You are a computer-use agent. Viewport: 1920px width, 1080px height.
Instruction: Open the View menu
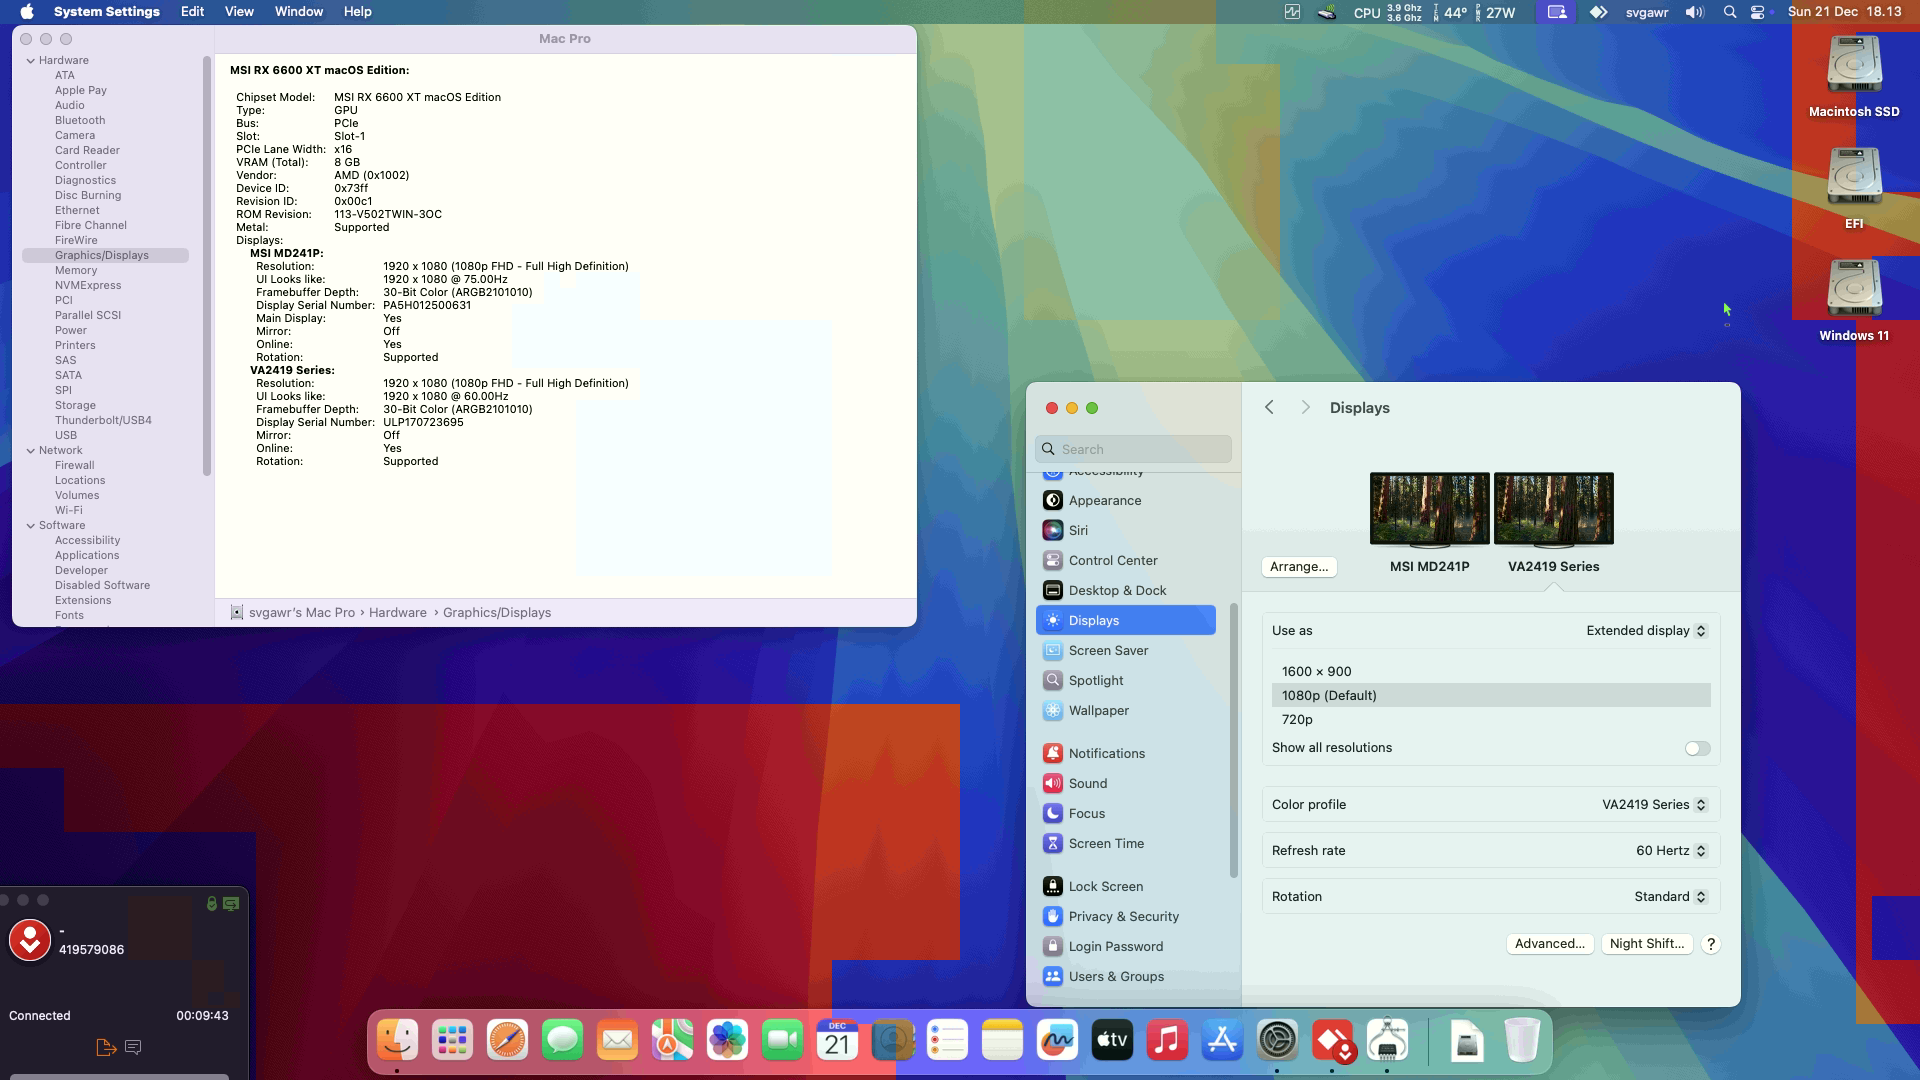tap(239, 12)
